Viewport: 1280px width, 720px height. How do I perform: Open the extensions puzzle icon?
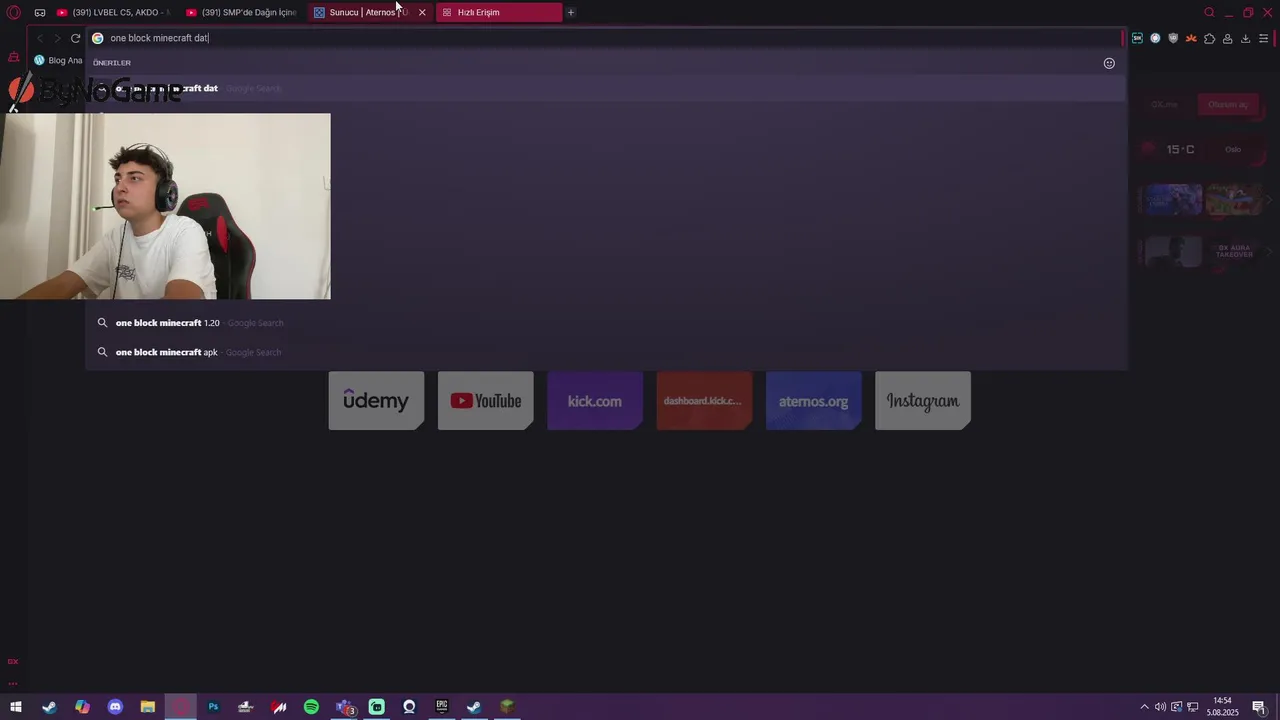[1209, 38]
